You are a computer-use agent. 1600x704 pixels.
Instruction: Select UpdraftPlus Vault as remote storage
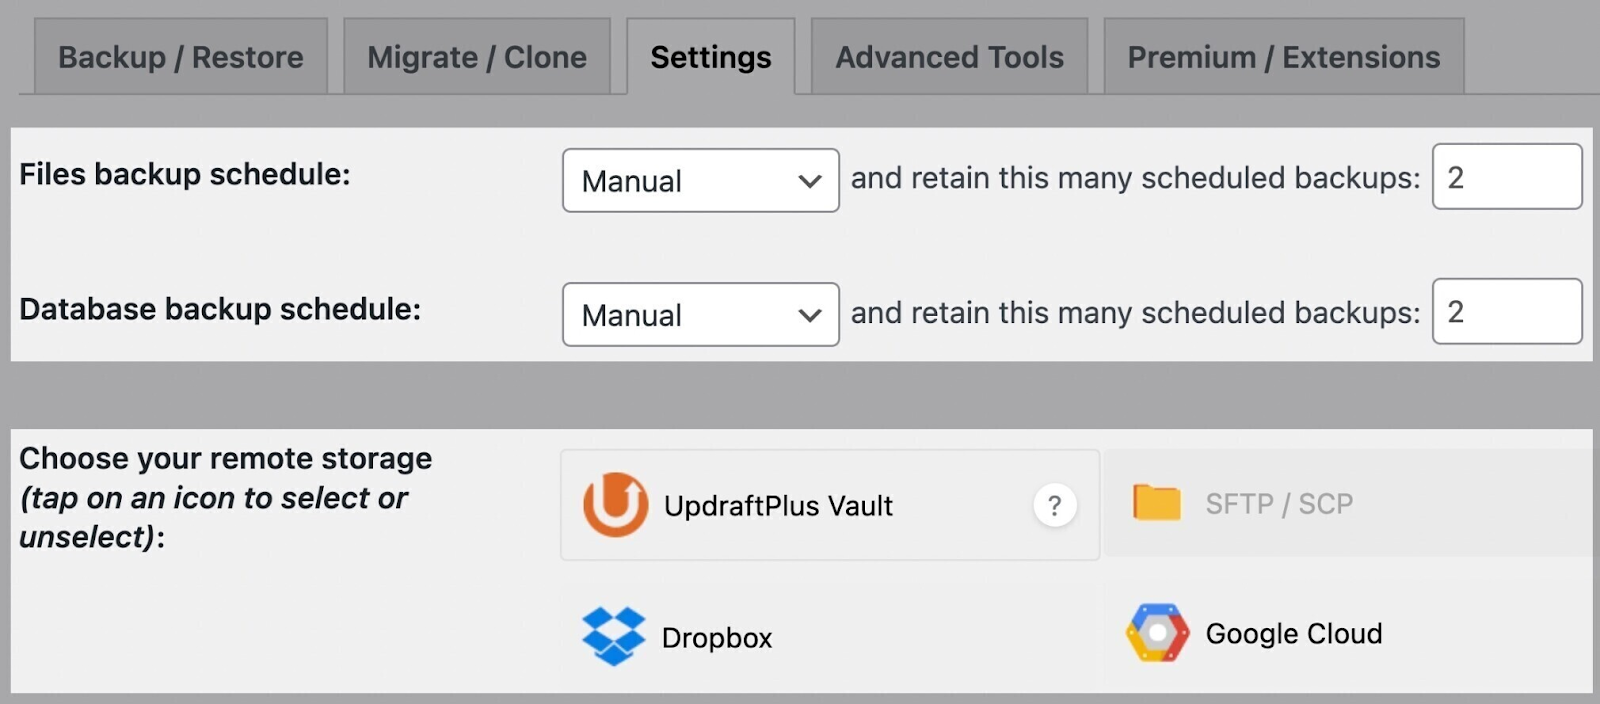coord(778,506)
